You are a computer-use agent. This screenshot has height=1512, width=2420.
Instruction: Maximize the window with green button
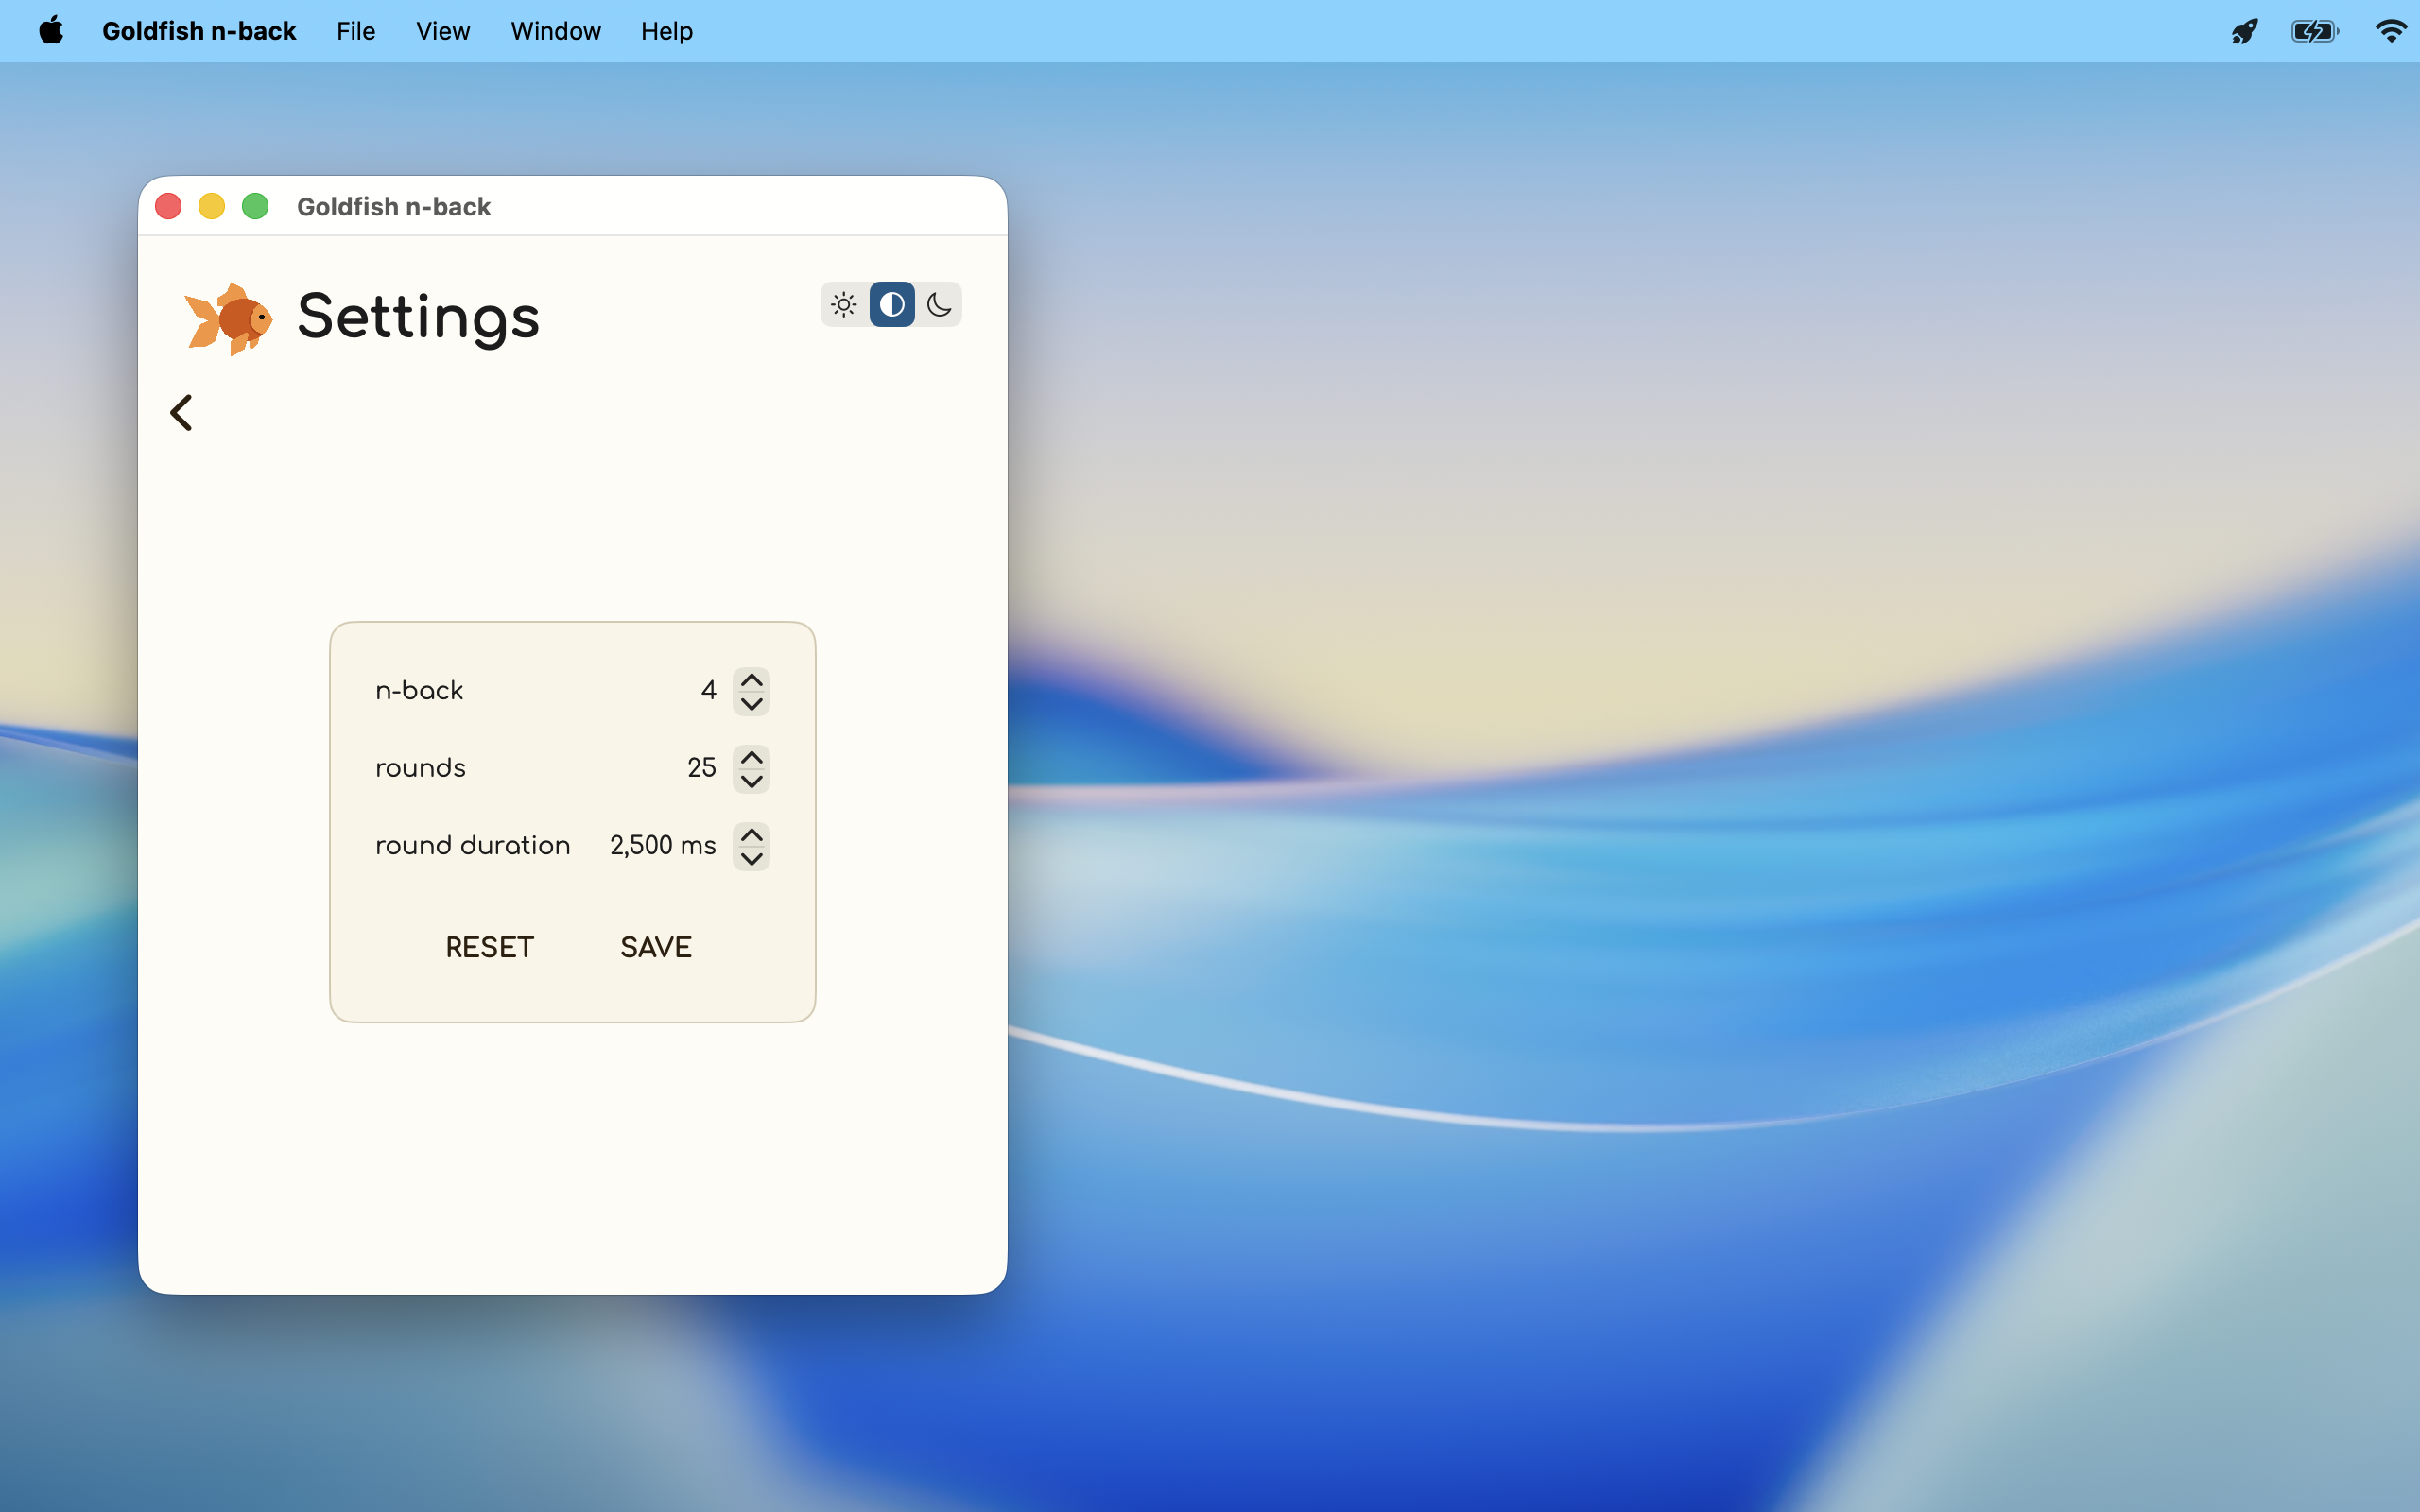tap(255, 206)
